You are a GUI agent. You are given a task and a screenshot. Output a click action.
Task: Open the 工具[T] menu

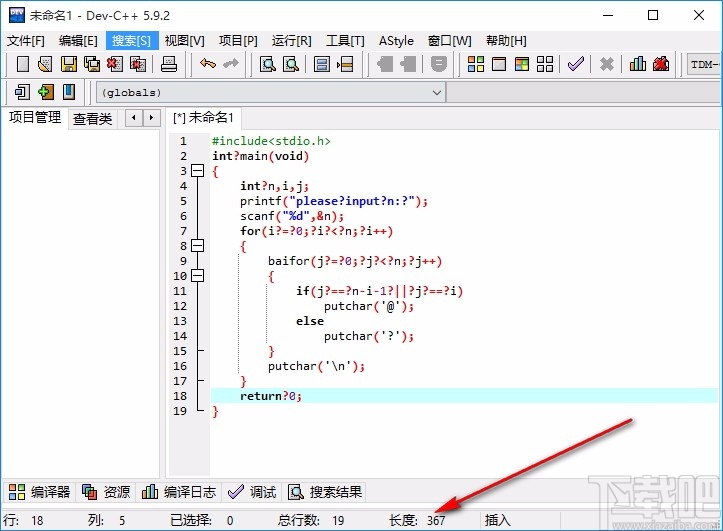coord(345,41)
